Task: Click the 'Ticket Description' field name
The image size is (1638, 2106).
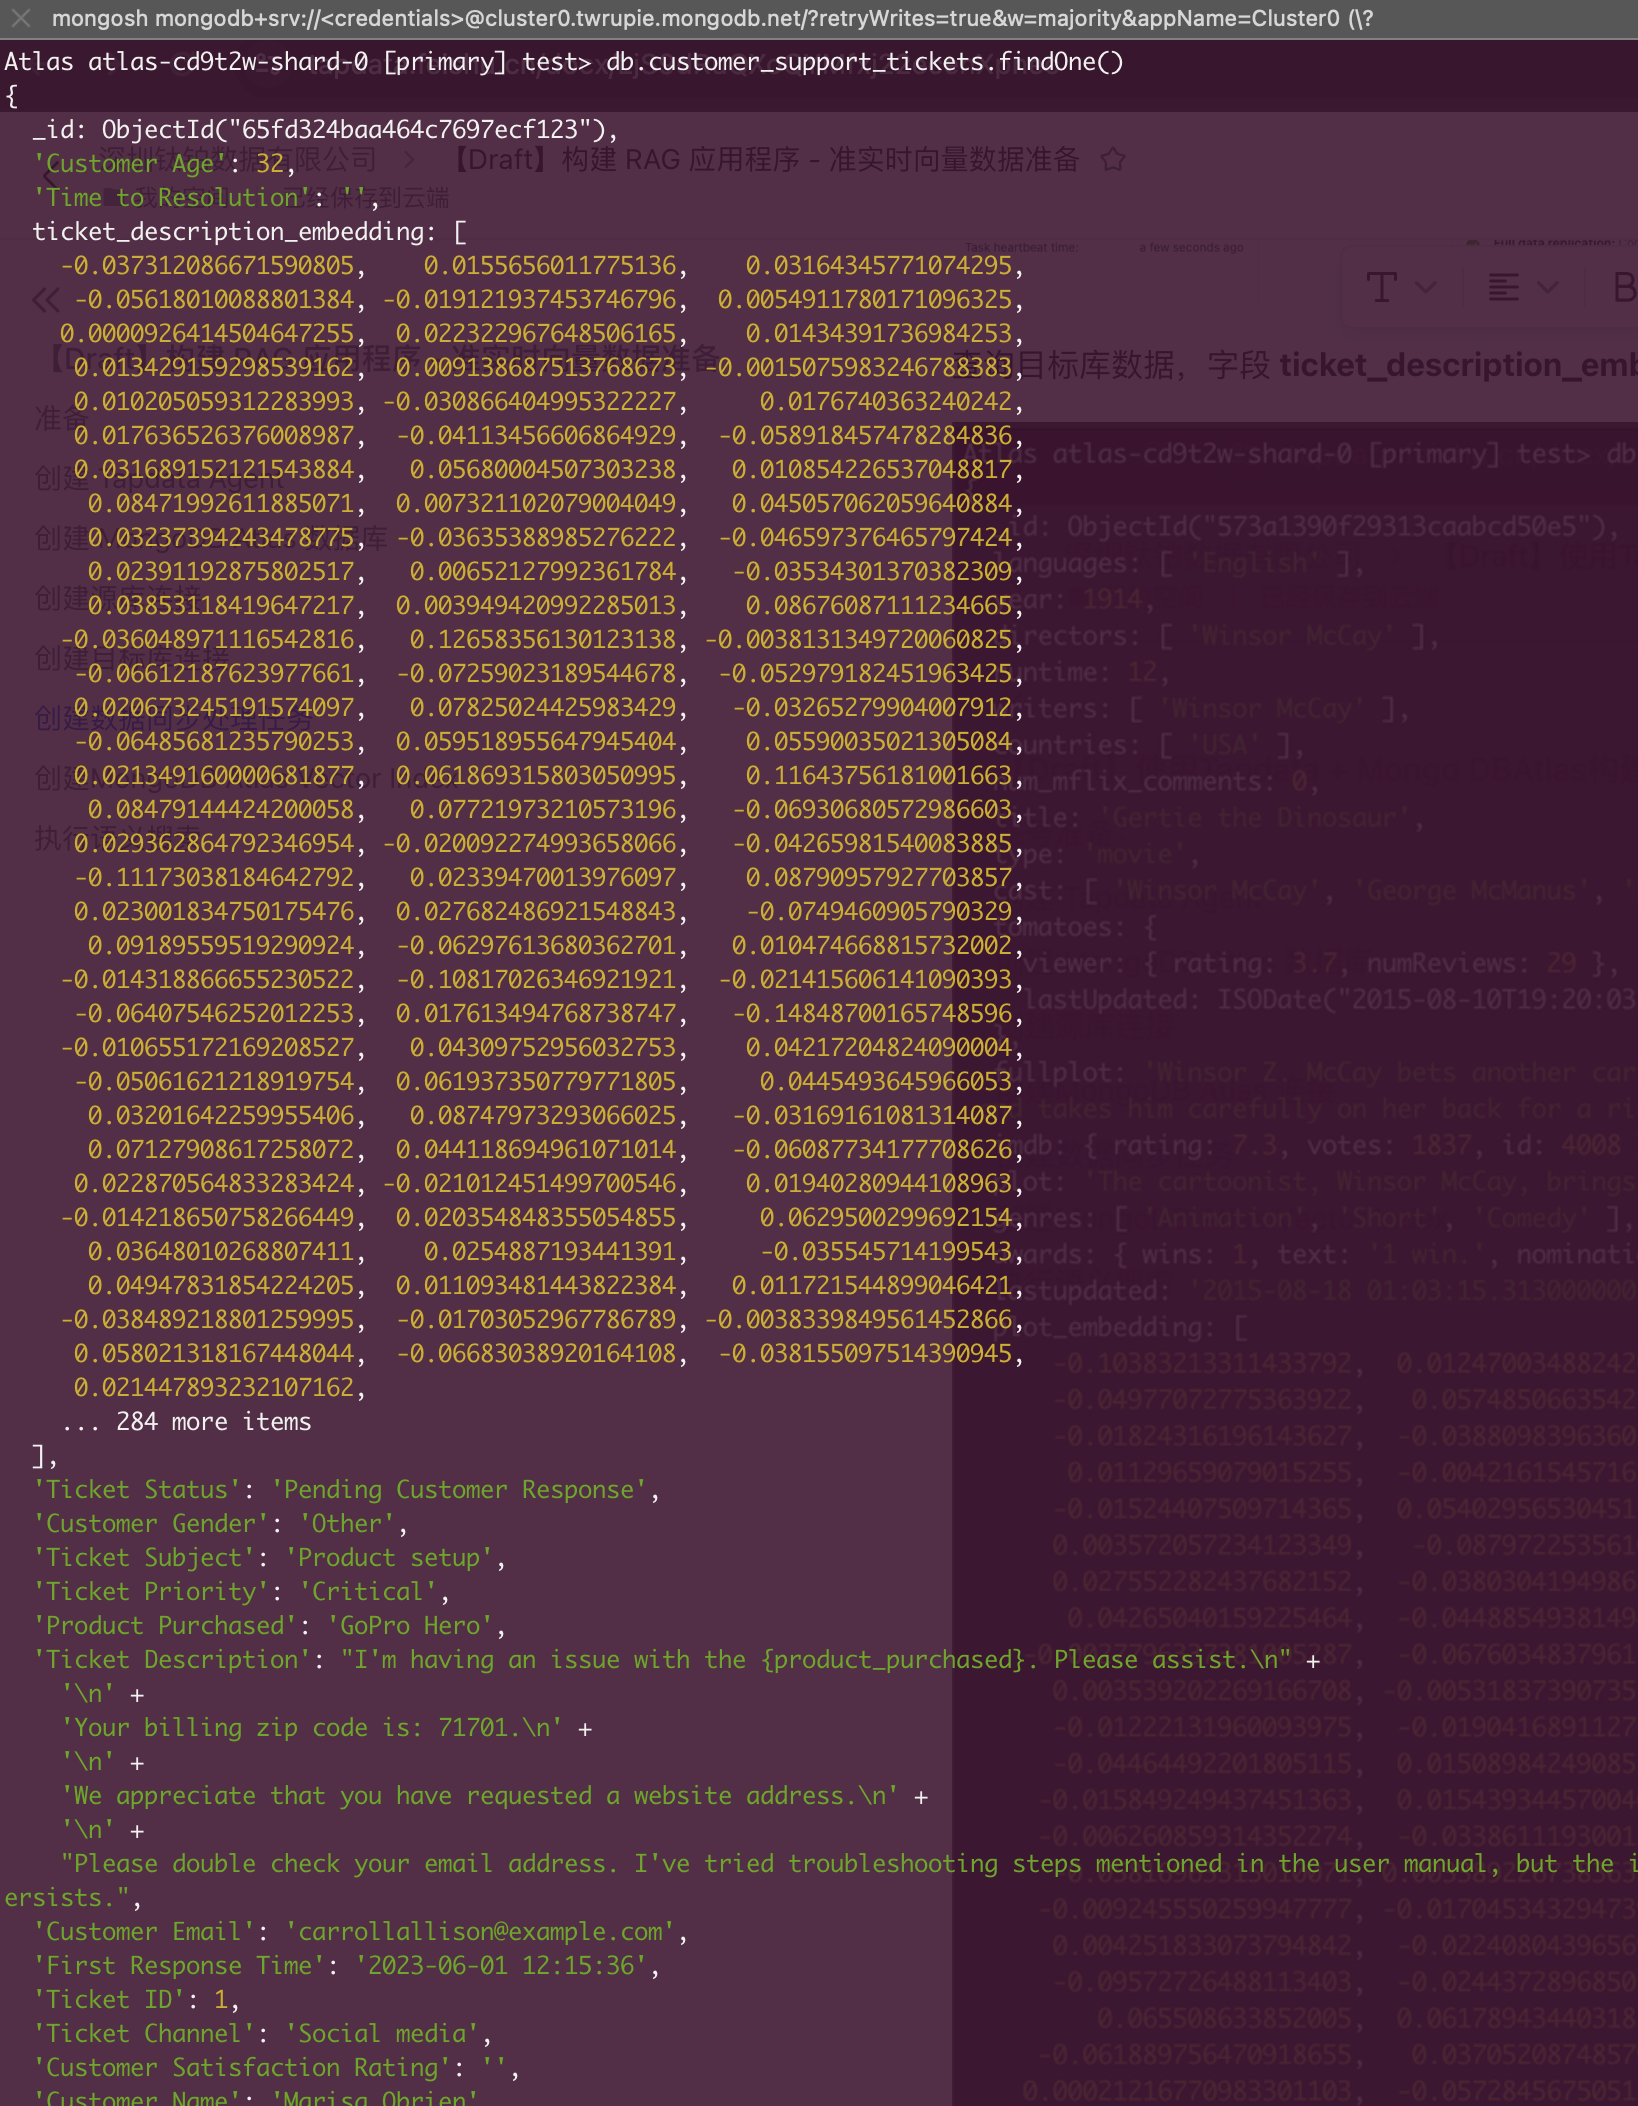Action: [x=172, y=1660]
